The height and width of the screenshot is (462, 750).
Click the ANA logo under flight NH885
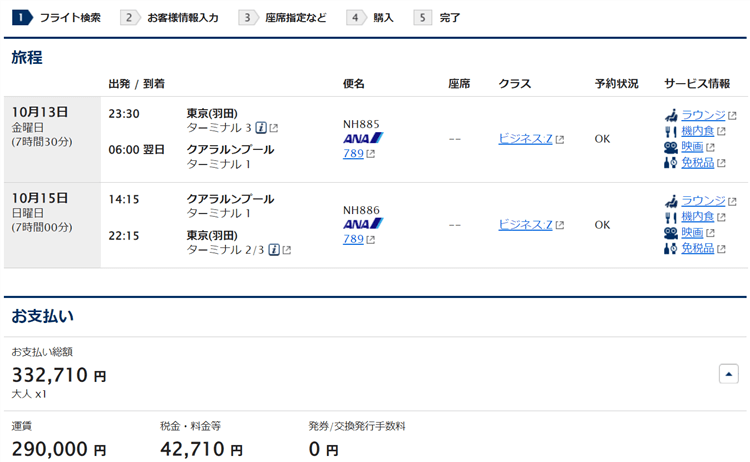[363, 139]
